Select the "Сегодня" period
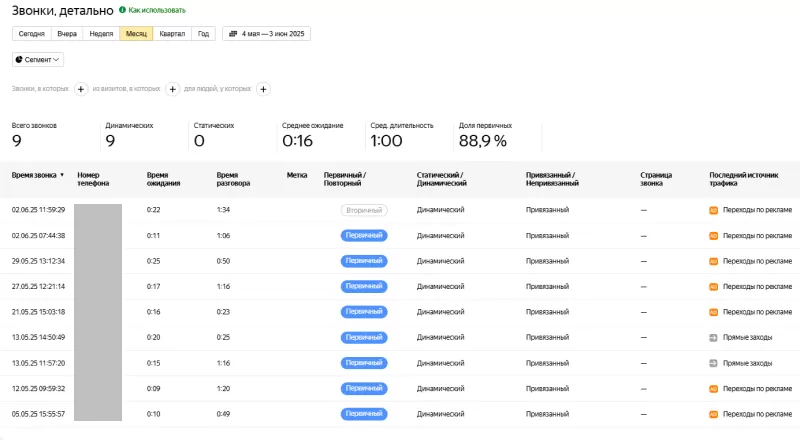Screen dimensions: 800x440 tap(31, 33)
